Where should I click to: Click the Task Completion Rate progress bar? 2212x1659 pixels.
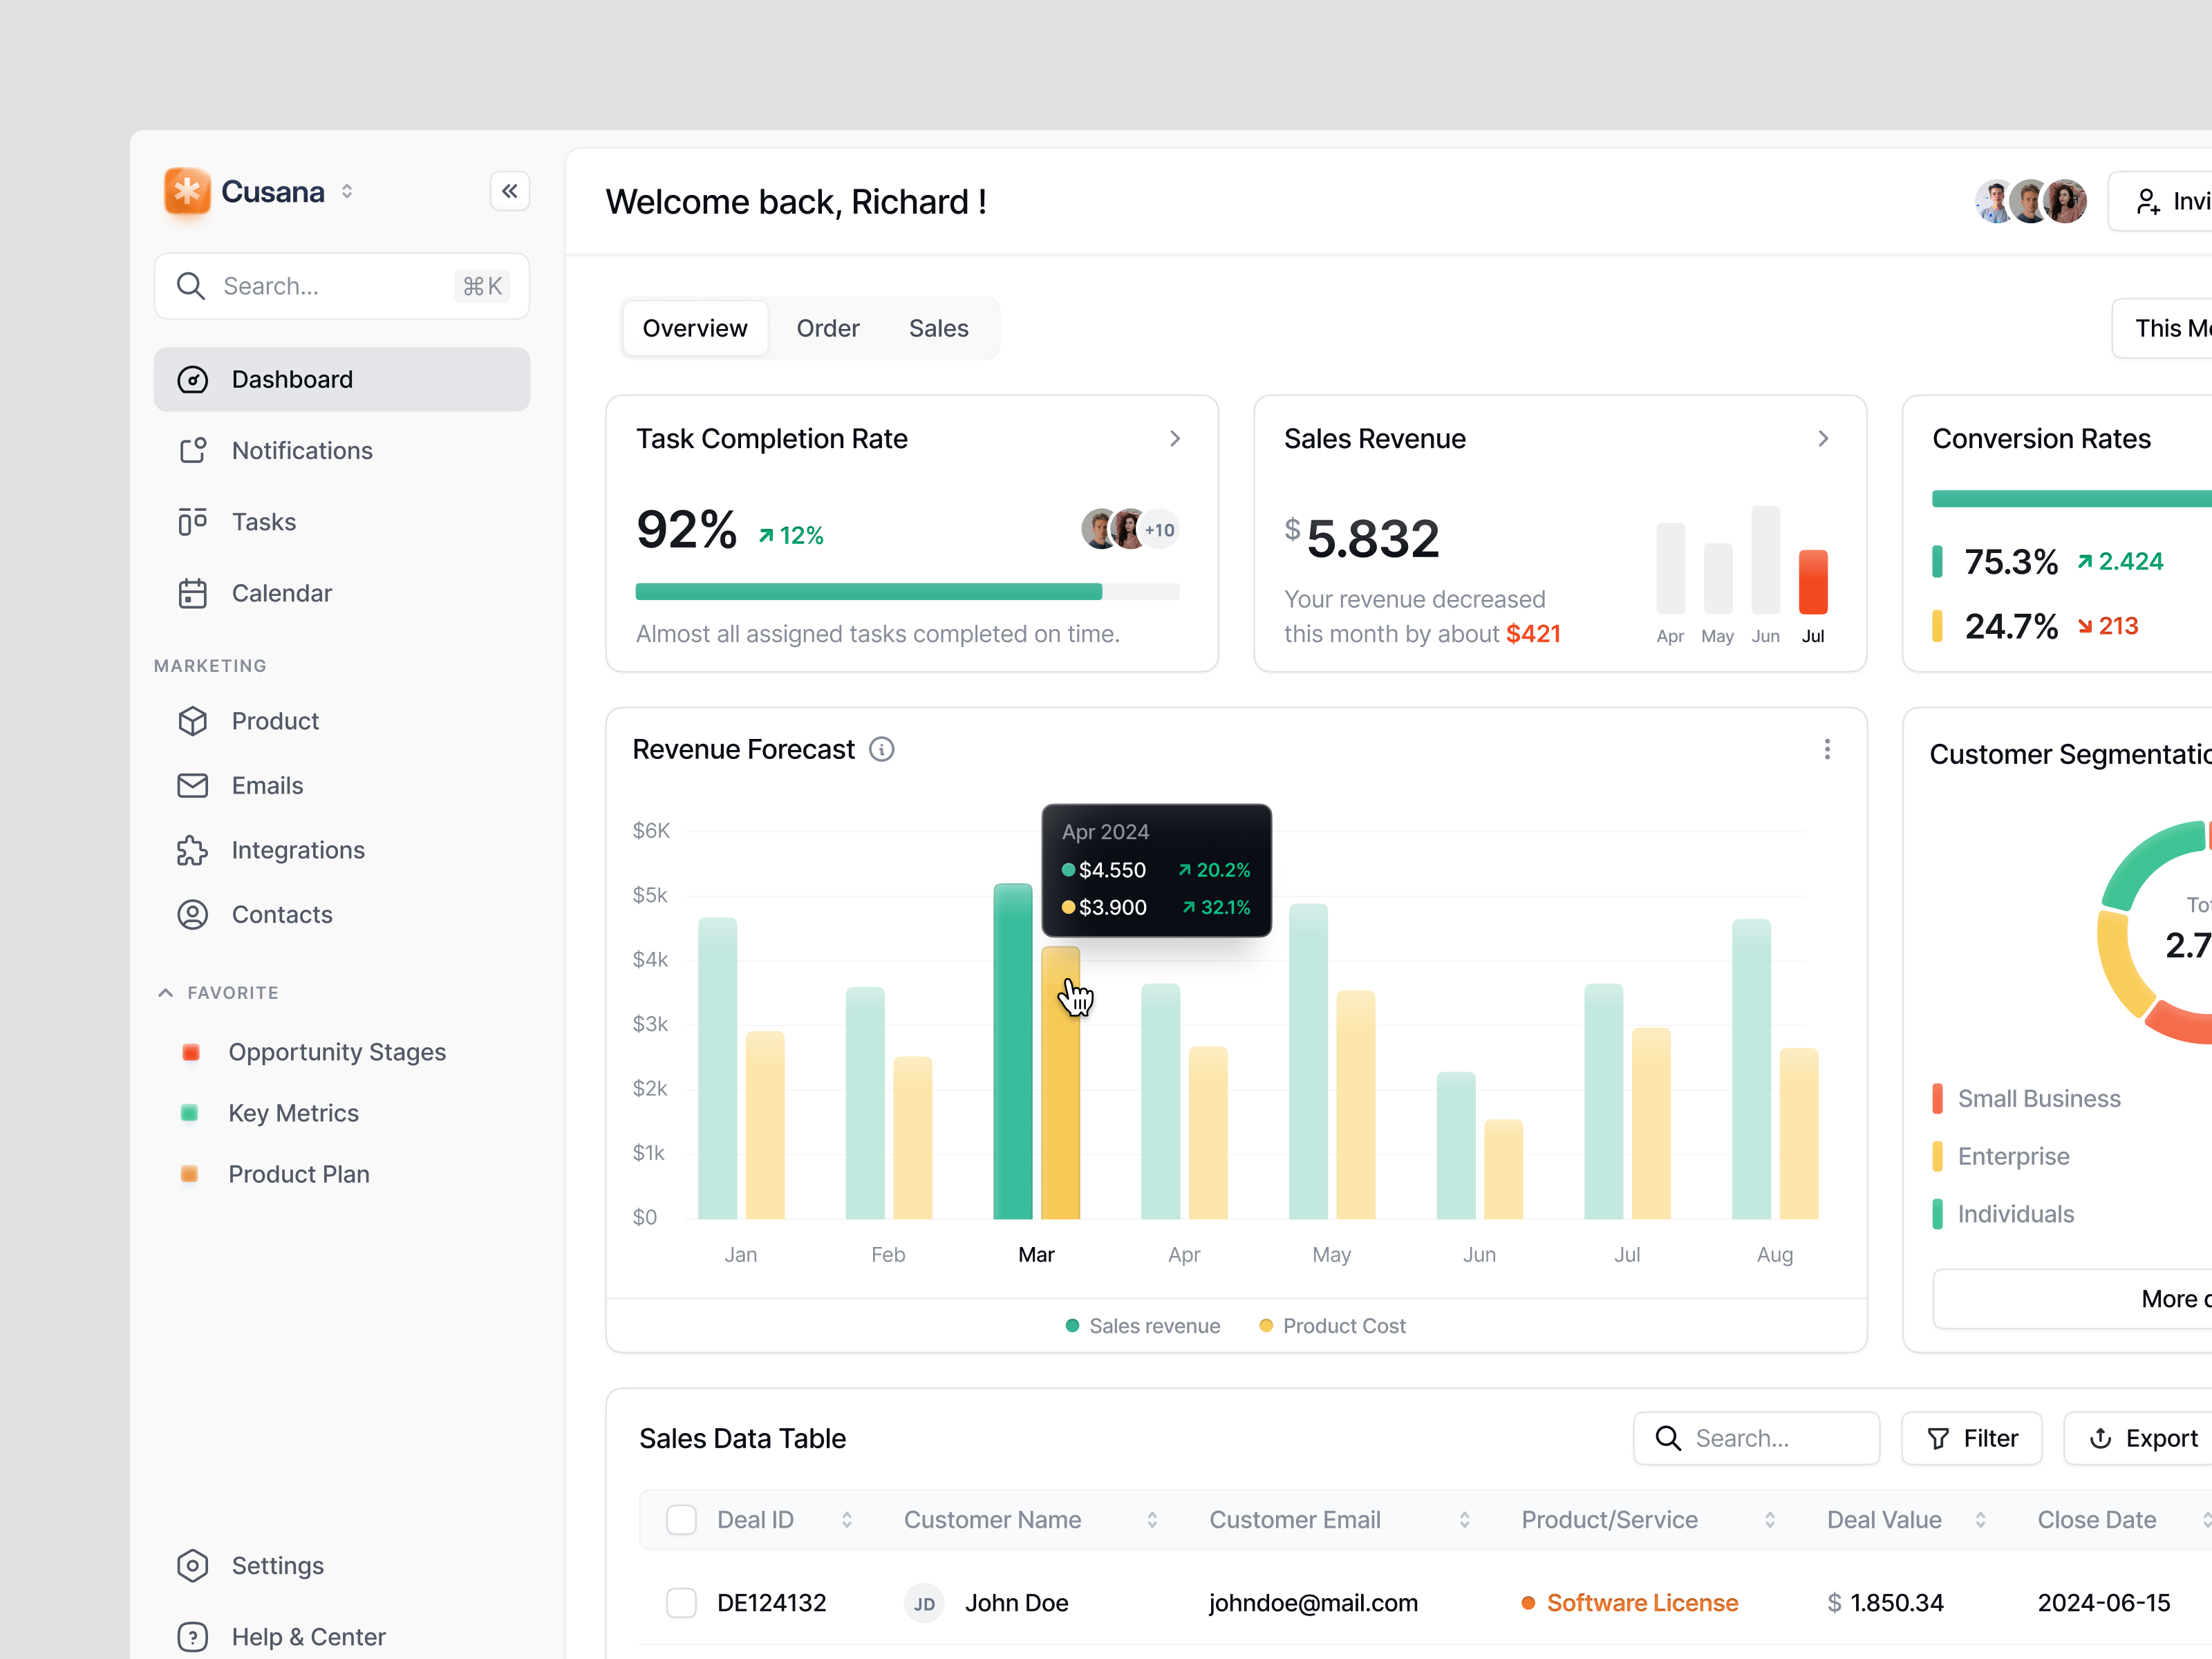[x=908, y=591]
